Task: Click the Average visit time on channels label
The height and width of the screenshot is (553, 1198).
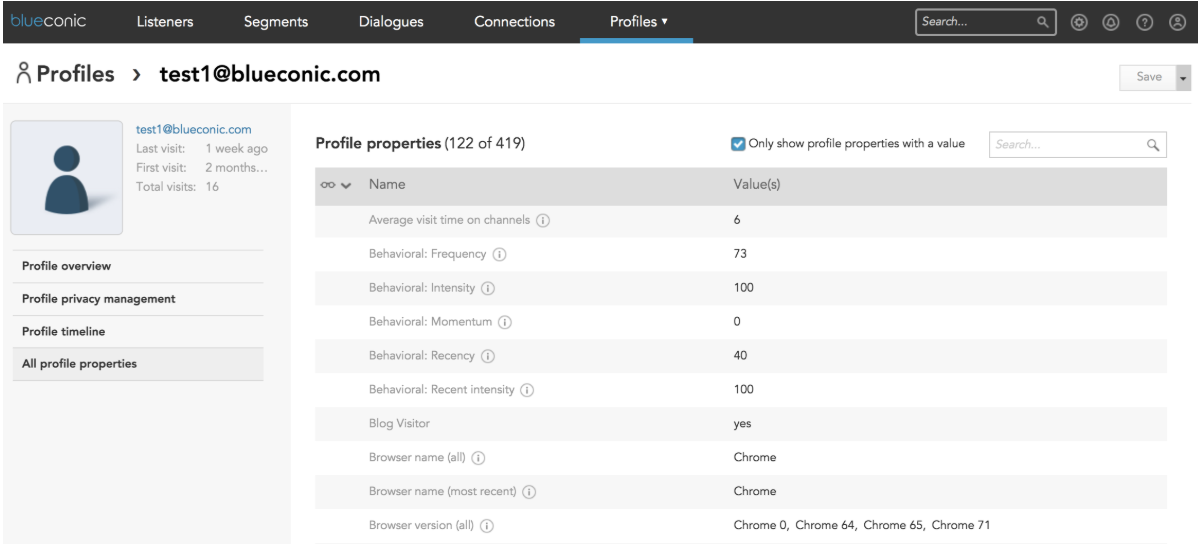Action: tap(449, 220)
